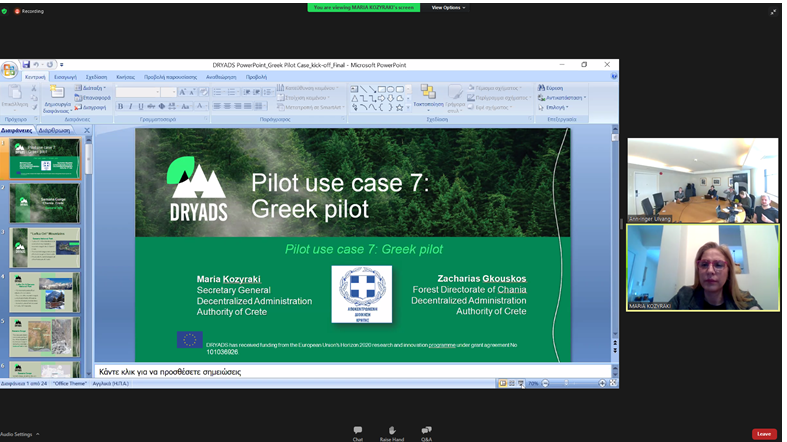Select the rectangle shape in shapes gallery
Screen dimensions: 787x442
pos(381,89)
